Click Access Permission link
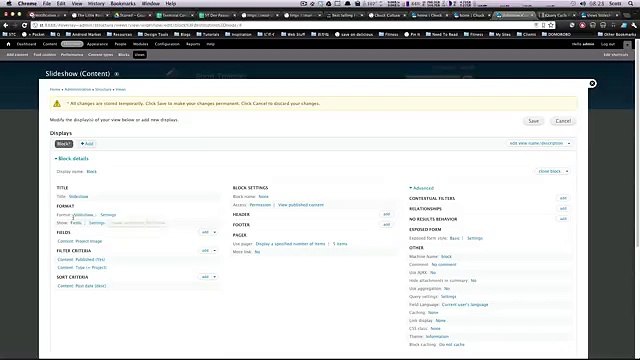Image resolution: width=640 pixels, height=360 pixels. pos(260,205)
